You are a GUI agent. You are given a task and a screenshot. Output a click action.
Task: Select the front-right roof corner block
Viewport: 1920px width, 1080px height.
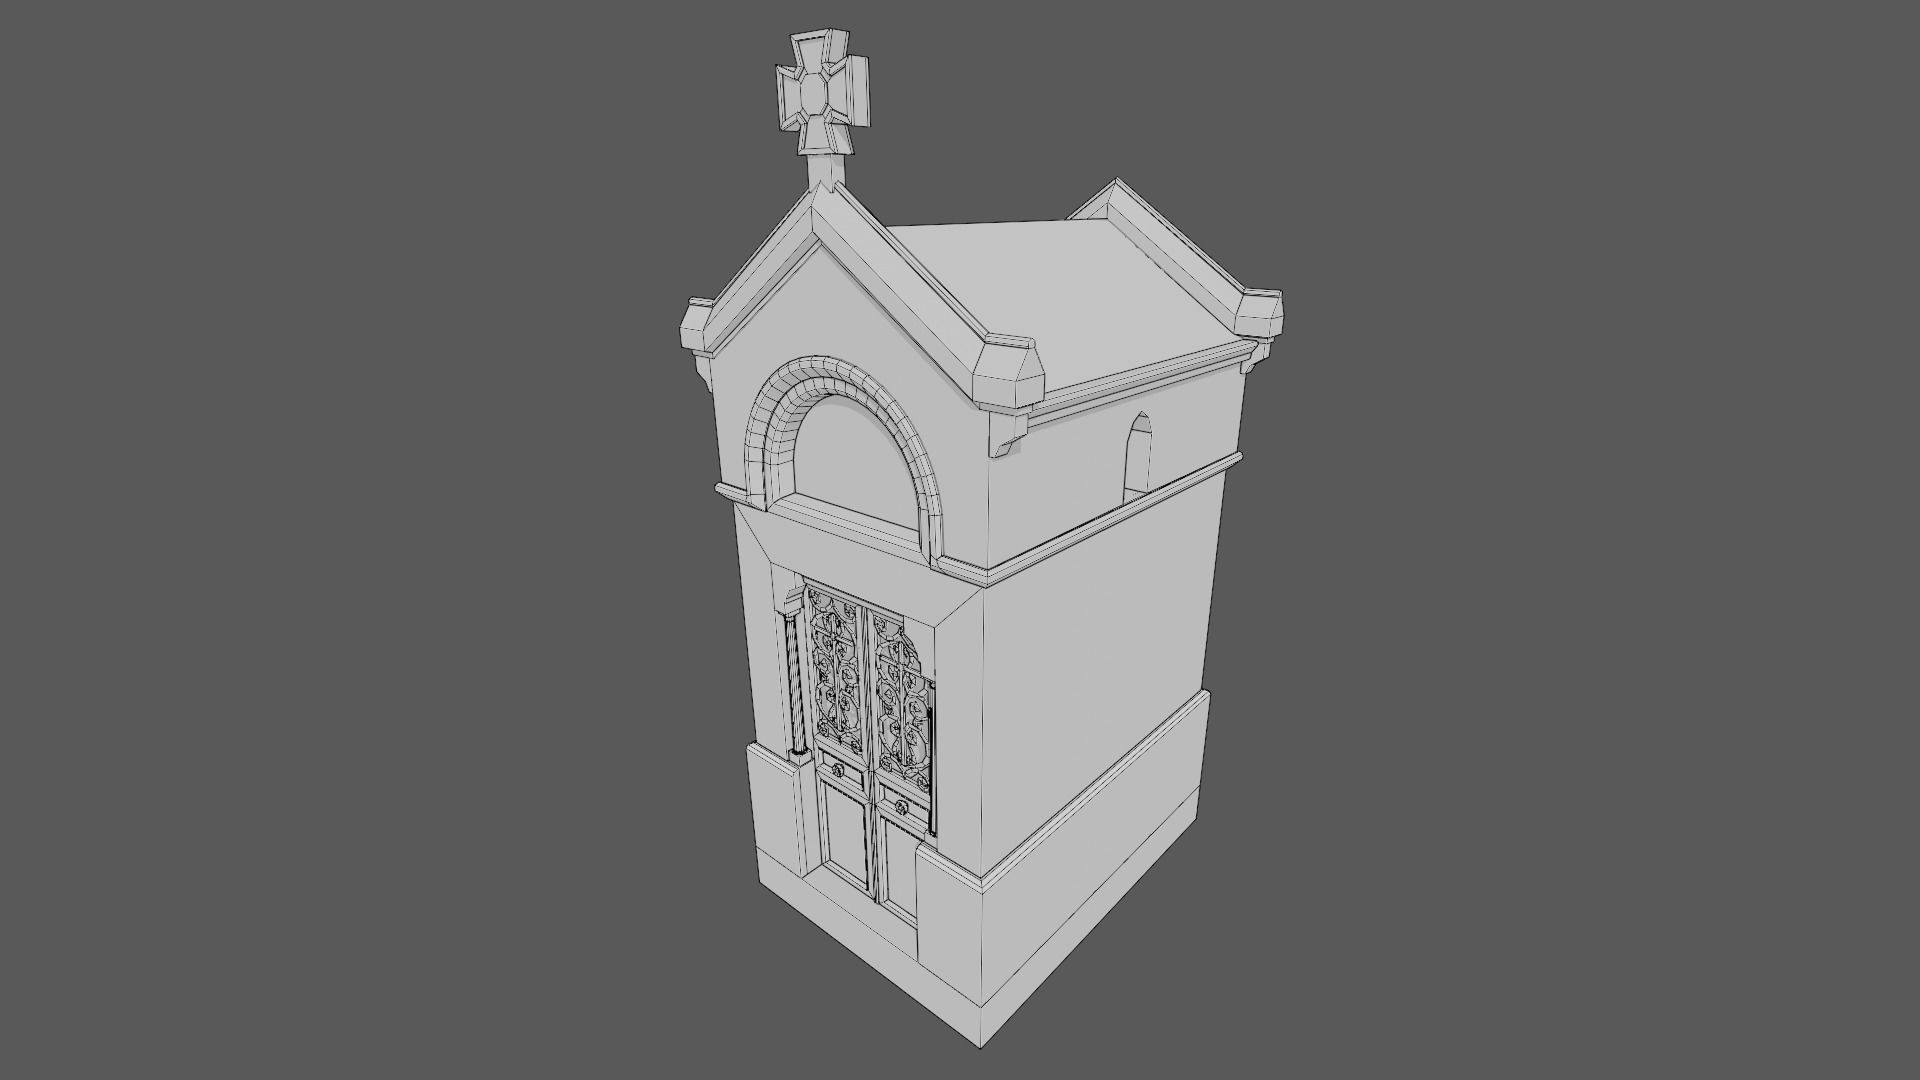[x=1008, y=374]
